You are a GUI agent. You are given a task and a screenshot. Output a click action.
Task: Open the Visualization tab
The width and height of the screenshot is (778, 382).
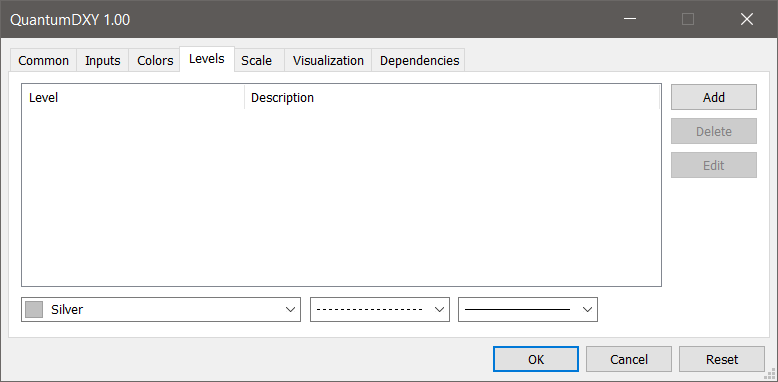328,61
